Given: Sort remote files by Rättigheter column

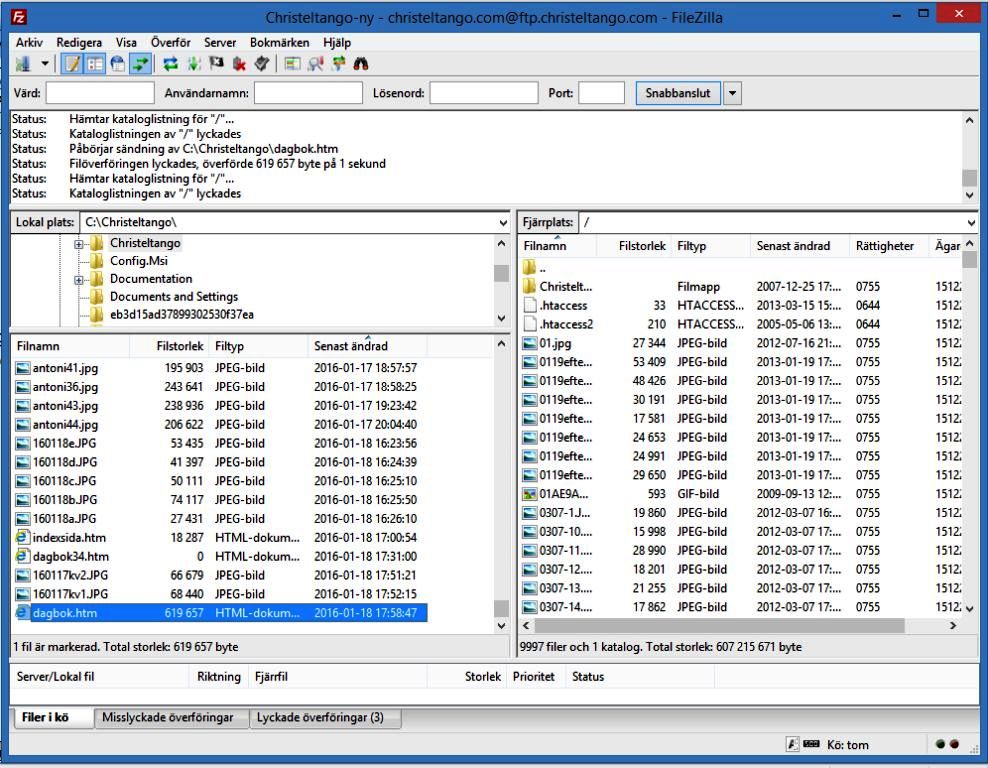Looking at the screenshot, I should coord(888,246).
